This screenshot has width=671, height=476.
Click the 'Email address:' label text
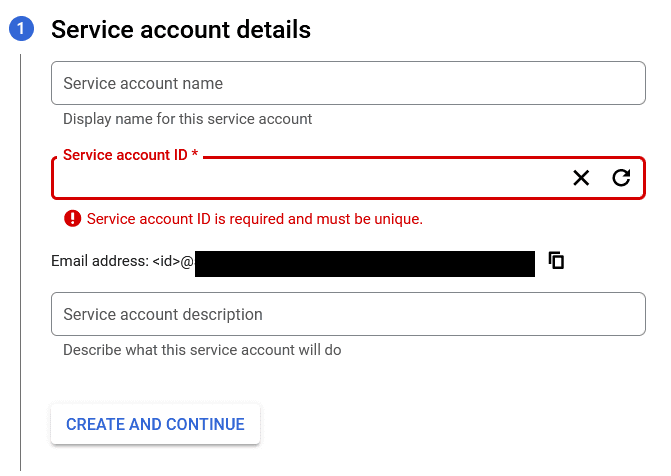tap(100, 261)
